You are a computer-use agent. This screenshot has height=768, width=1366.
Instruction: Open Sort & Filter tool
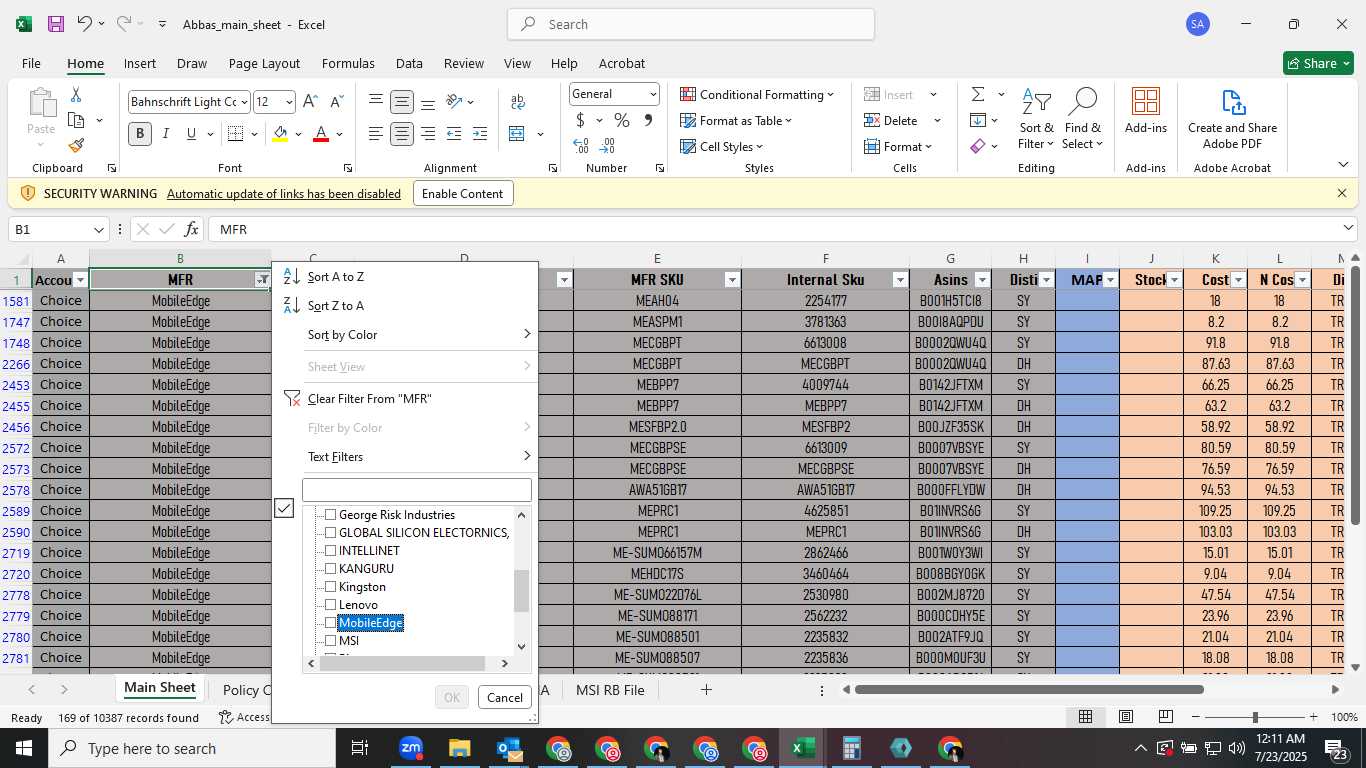pos(1036,120)
